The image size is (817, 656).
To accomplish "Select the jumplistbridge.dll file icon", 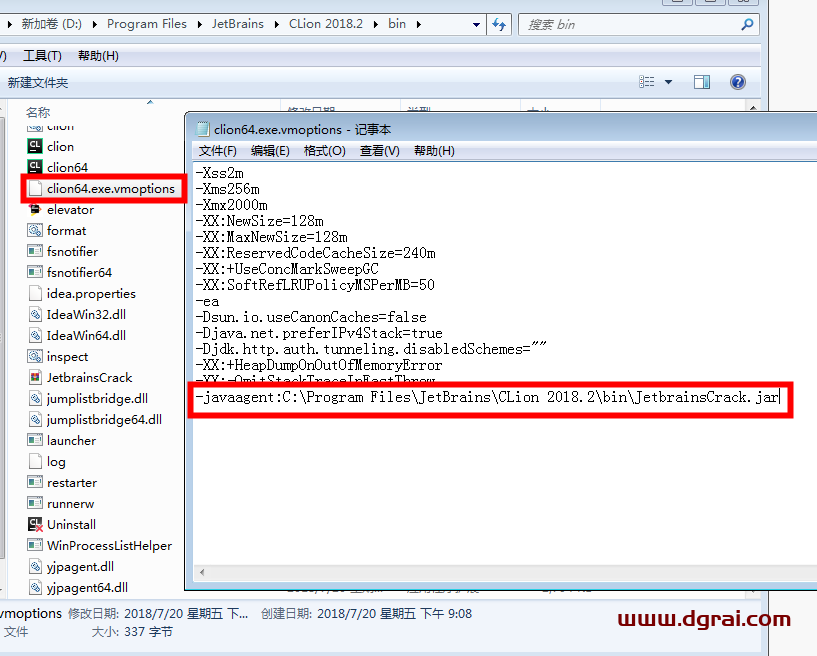I will [35, 399].
